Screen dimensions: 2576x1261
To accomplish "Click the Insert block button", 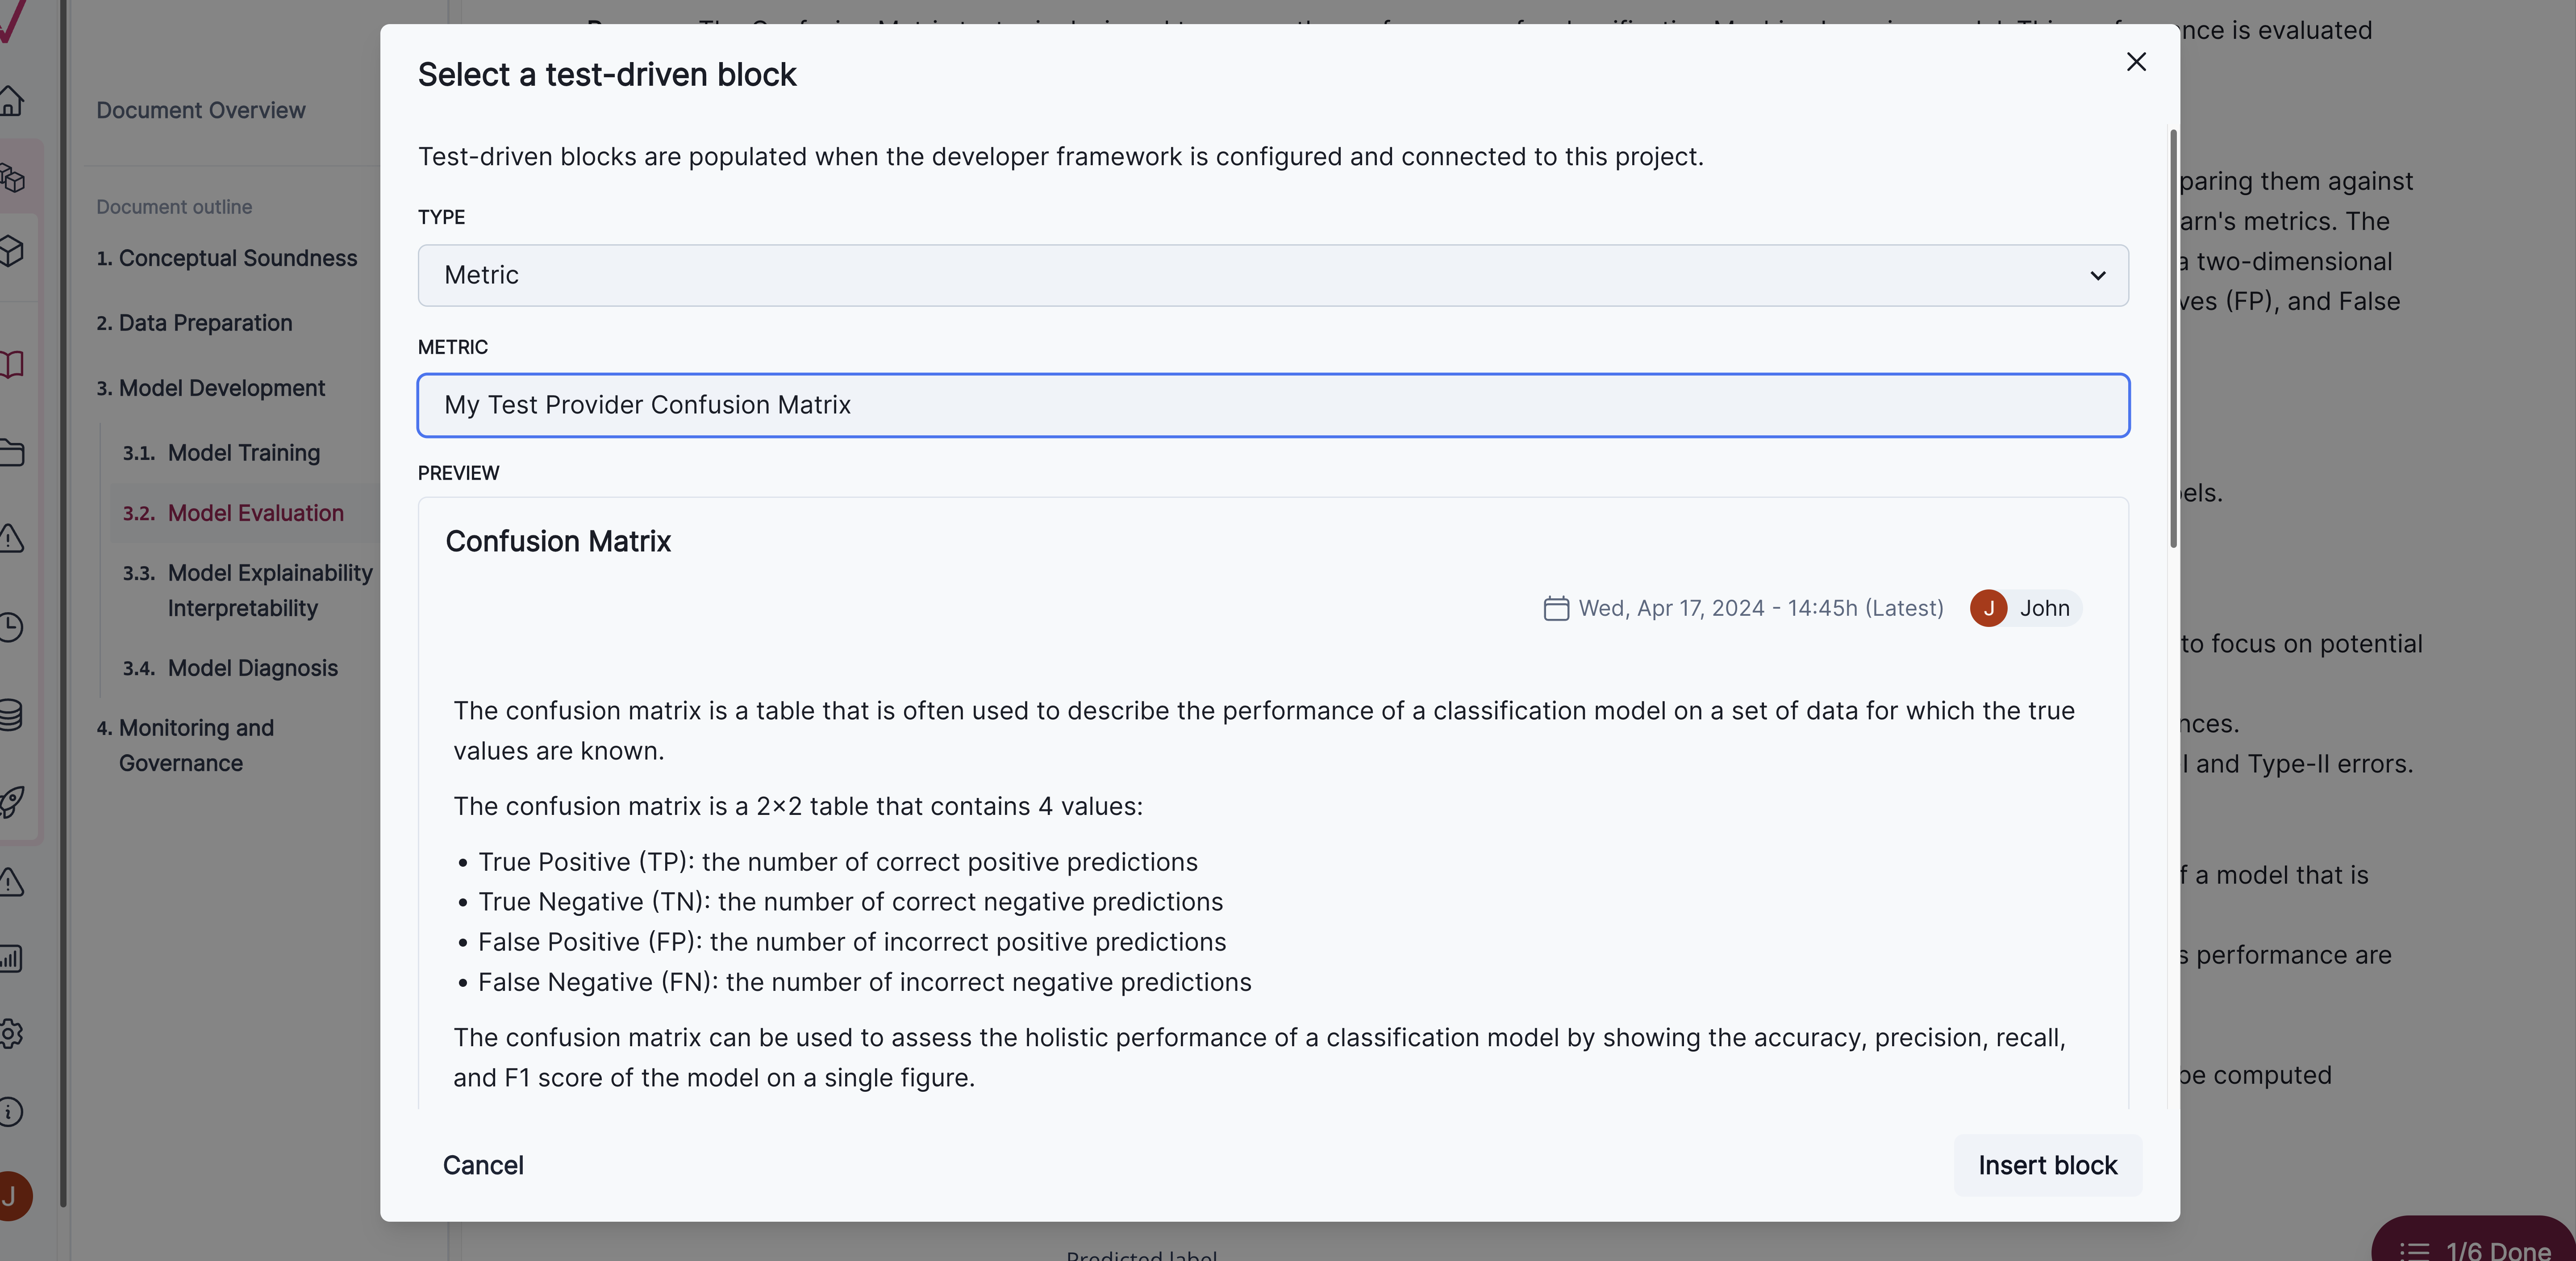I will tap(2047, 1165).
